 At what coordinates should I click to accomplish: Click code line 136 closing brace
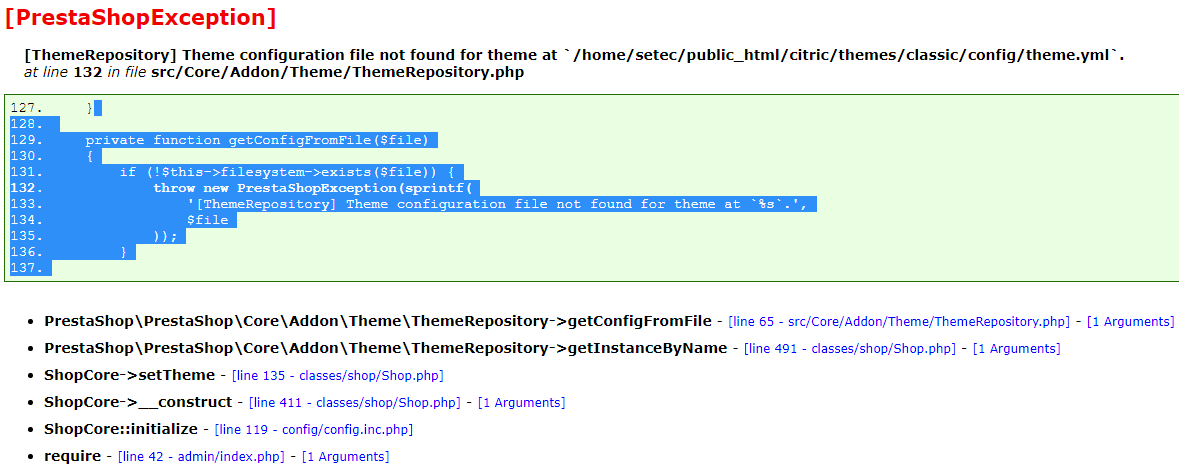point(123,251)
